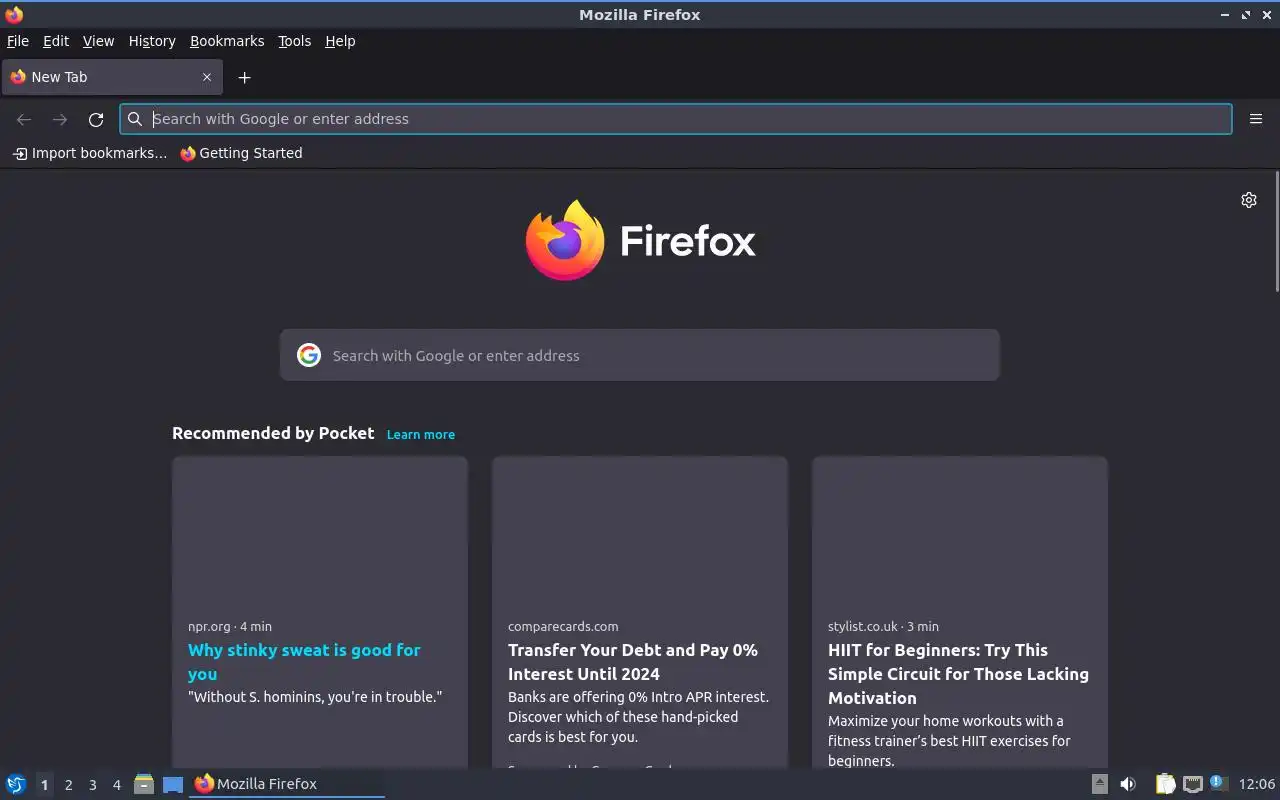Click the stylist.co.uk · 3 min label
This screenshot has width=1280, height=800.
883,626
